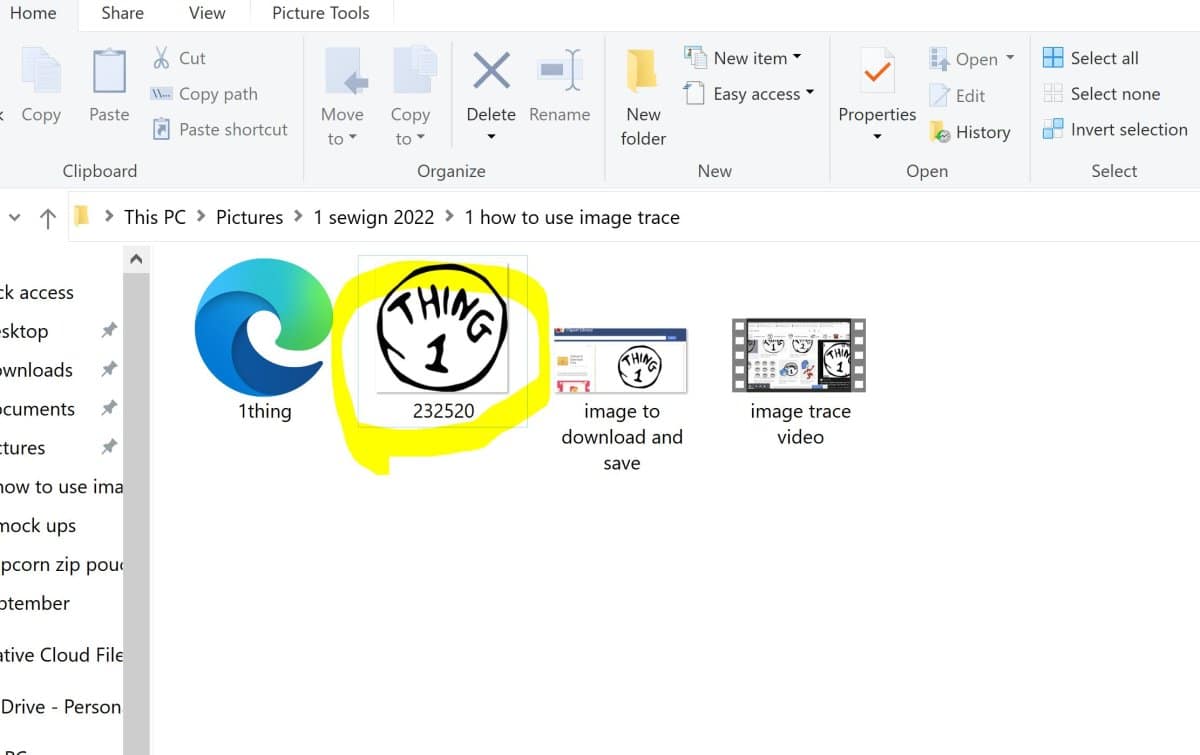Image resolution: width=1200 pixels, height=755 pixels.
Task: Switch to the View ribbon tab
Action: pyautogui.click(x=207, y=13)
